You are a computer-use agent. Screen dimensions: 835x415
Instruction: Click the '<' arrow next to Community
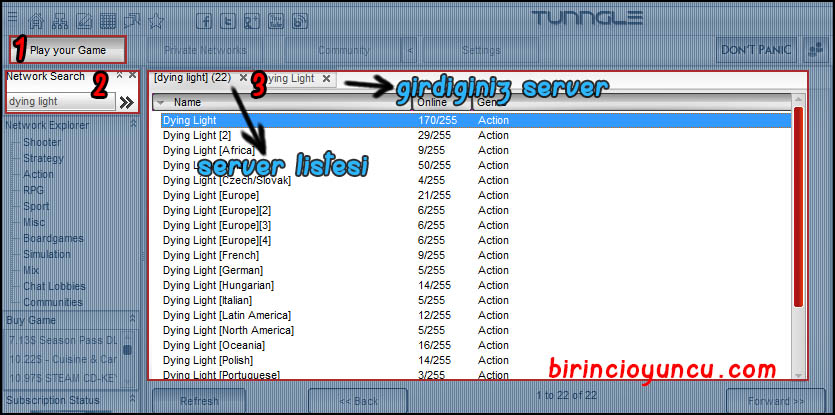410,51
